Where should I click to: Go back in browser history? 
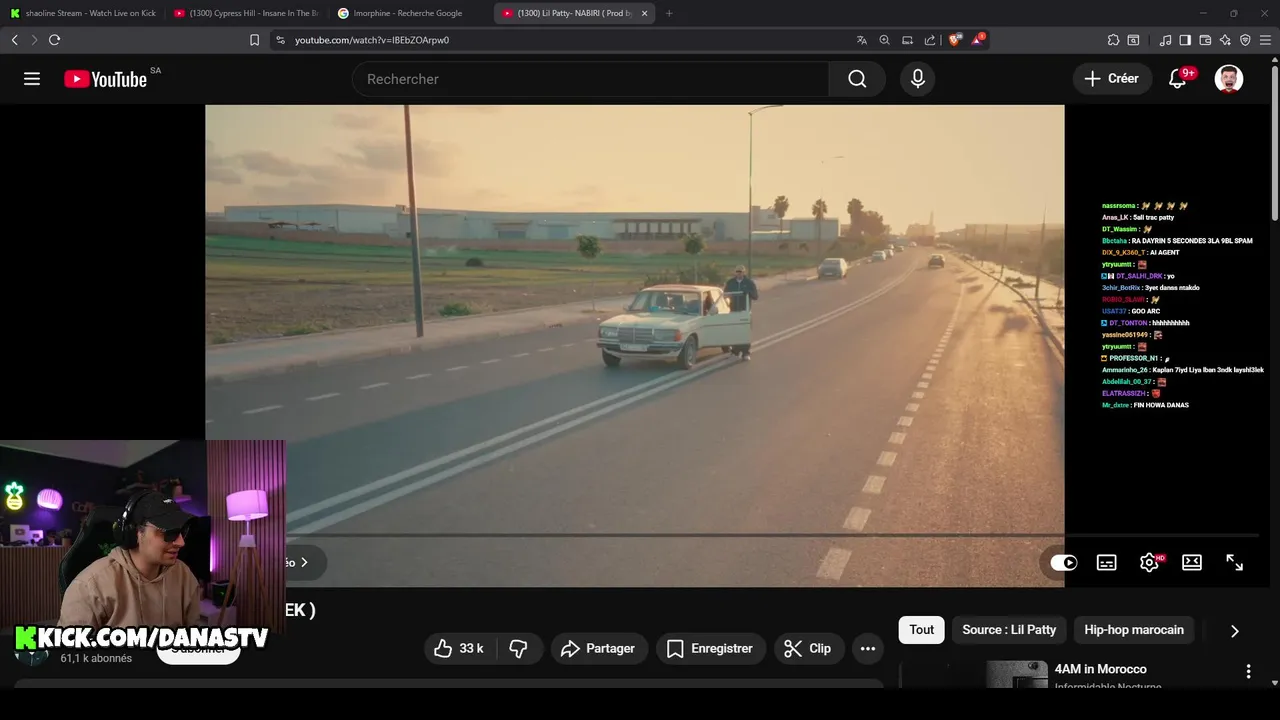coord(14,40)
